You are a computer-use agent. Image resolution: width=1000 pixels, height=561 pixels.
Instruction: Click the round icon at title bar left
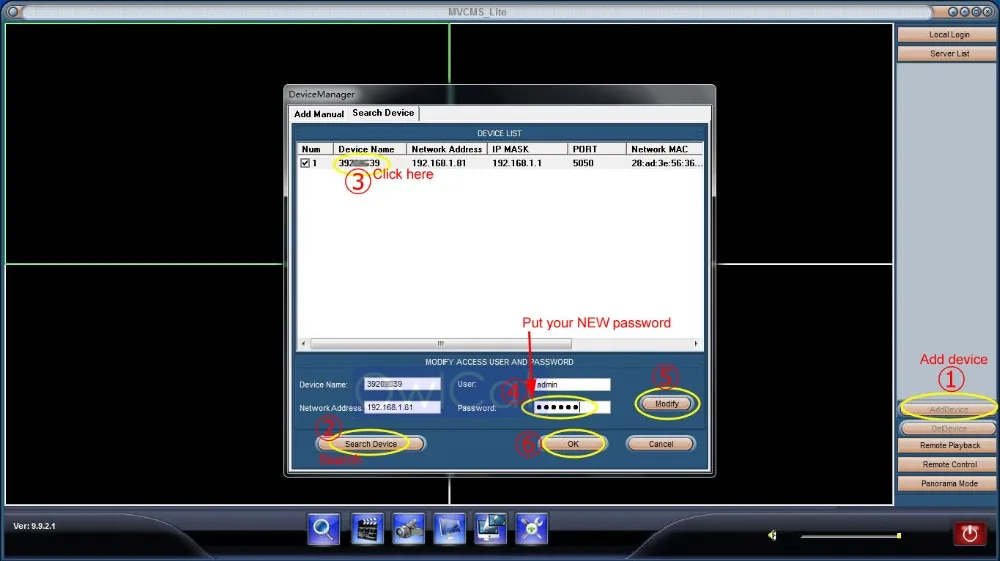click(13, 11)
